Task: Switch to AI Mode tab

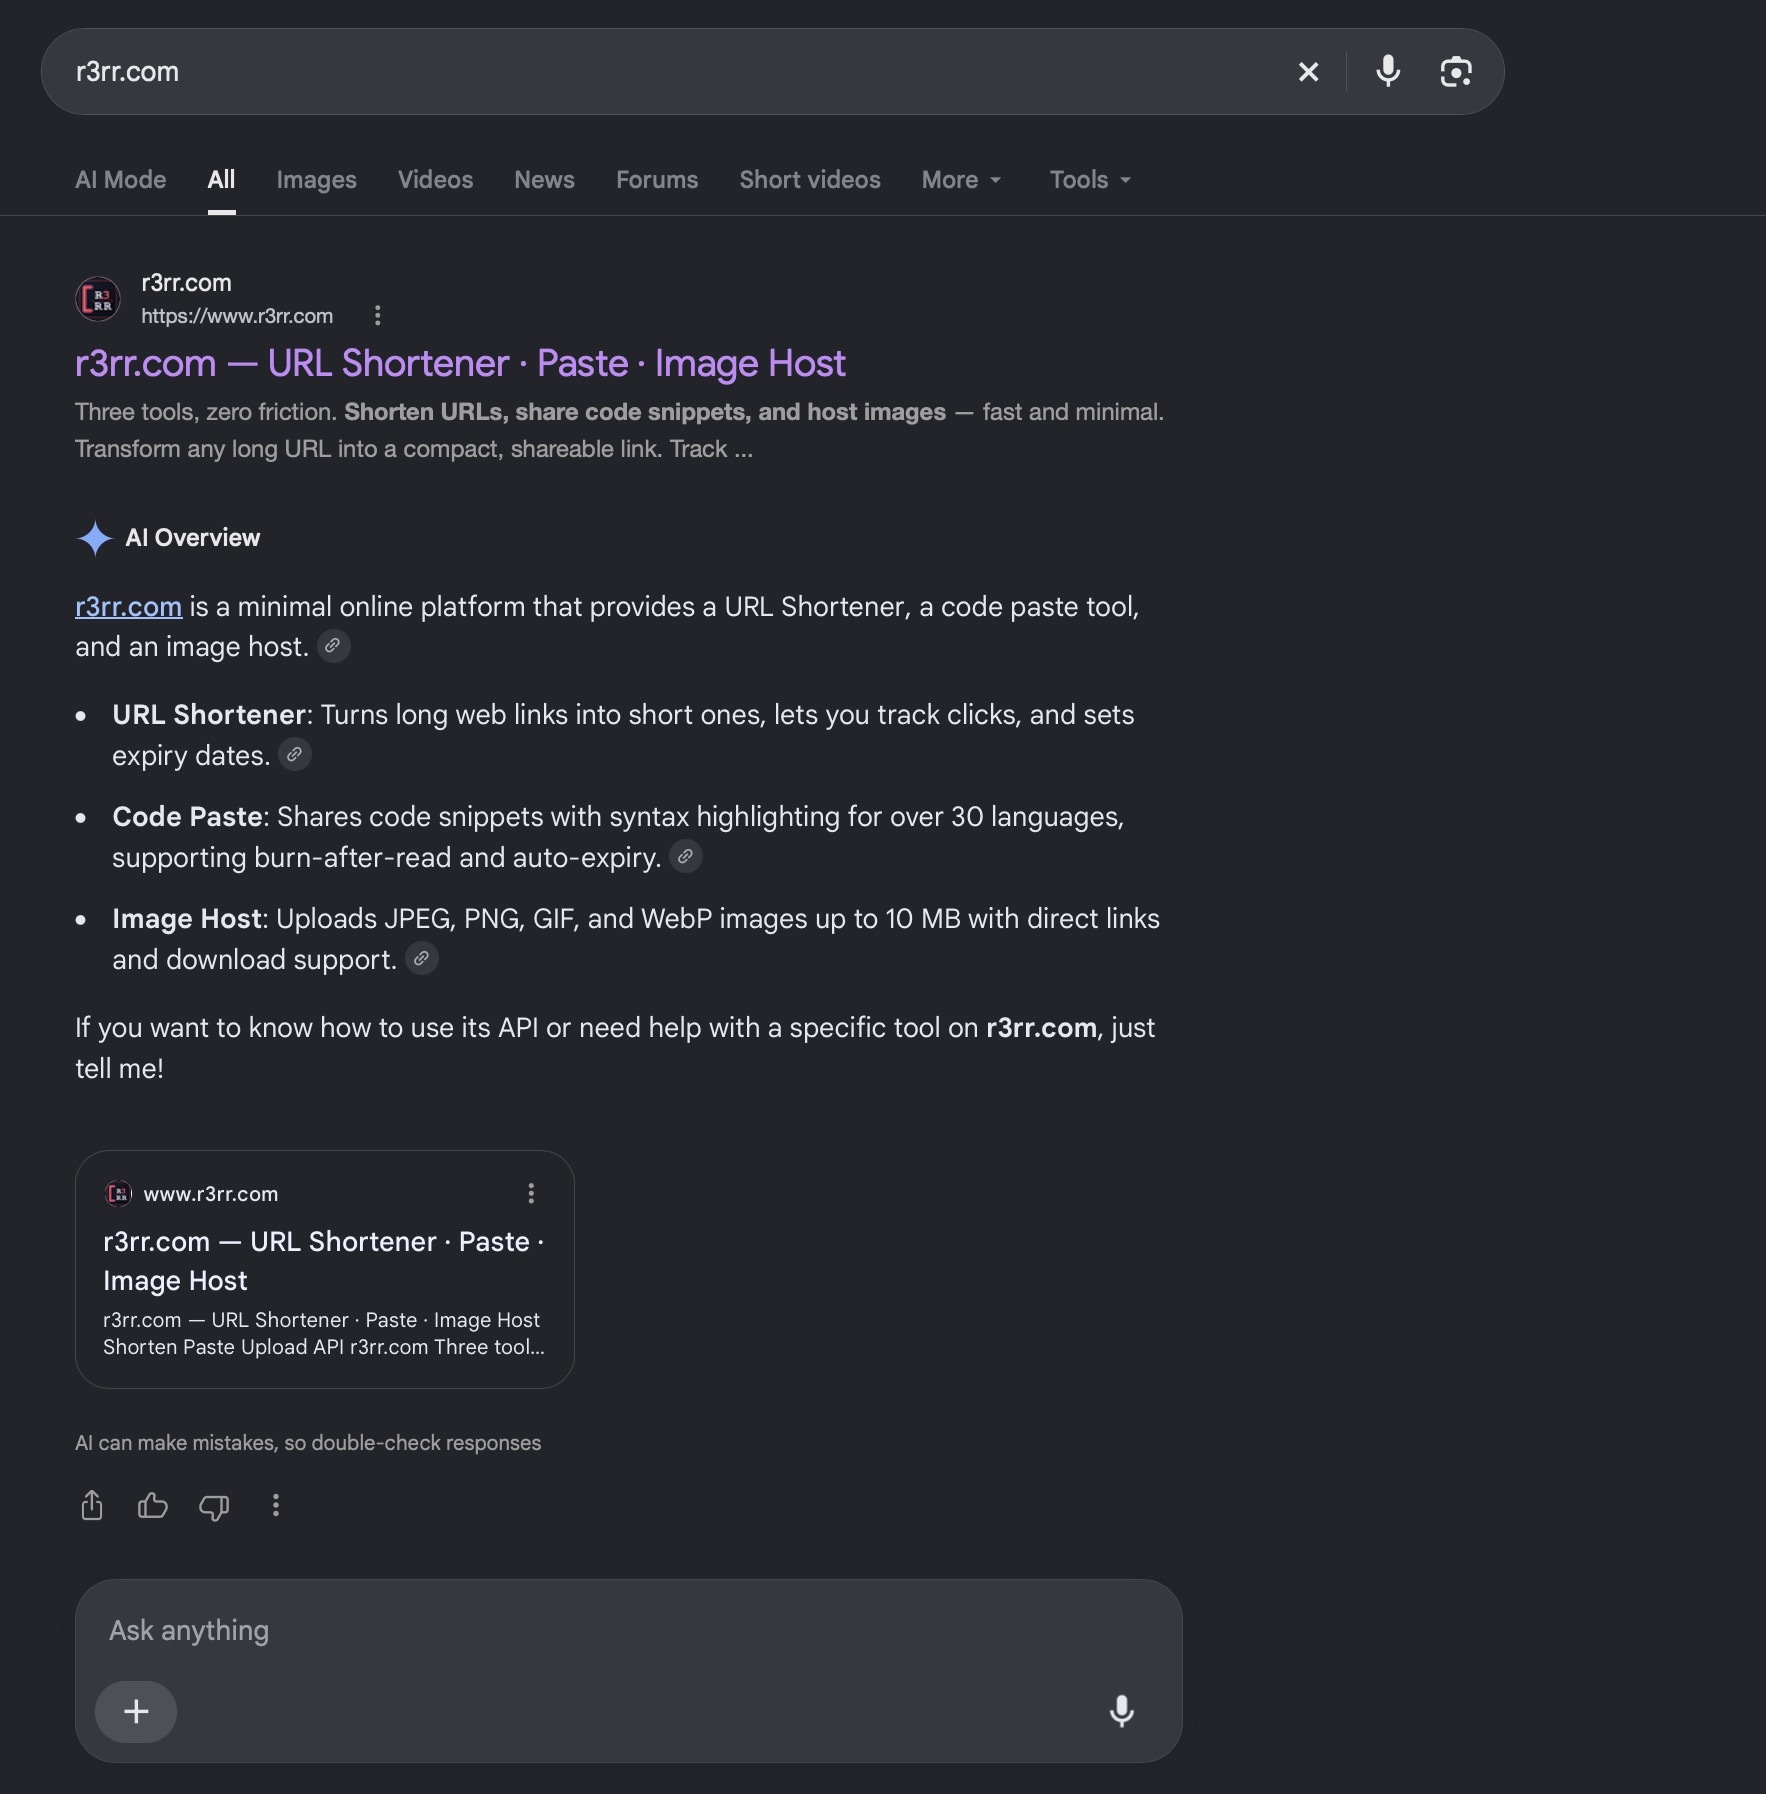Action: click(121, 180)
